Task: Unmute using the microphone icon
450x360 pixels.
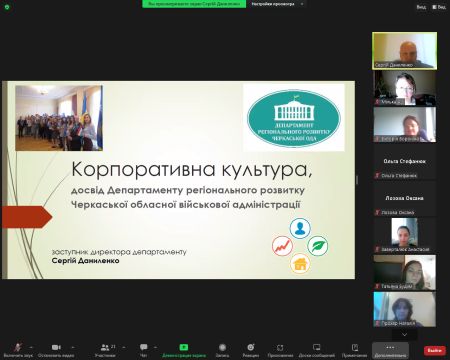Action: 18,347
